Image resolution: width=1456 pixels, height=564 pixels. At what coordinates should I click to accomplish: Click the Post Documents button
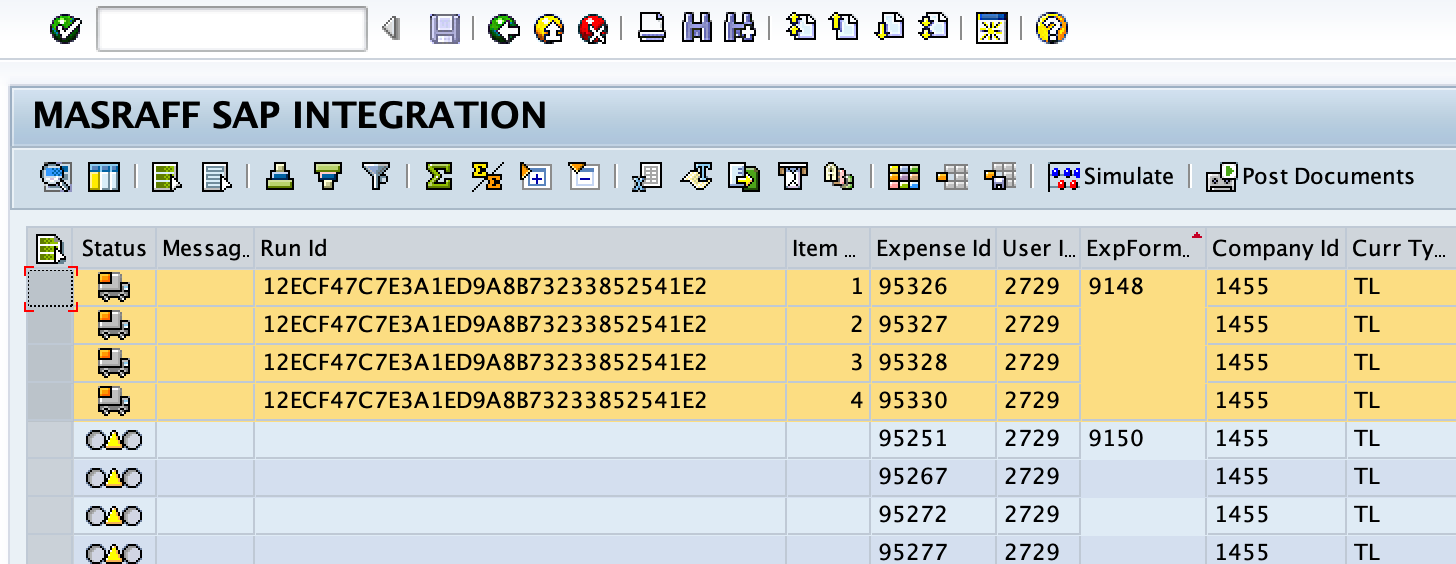click(1311, 177)
